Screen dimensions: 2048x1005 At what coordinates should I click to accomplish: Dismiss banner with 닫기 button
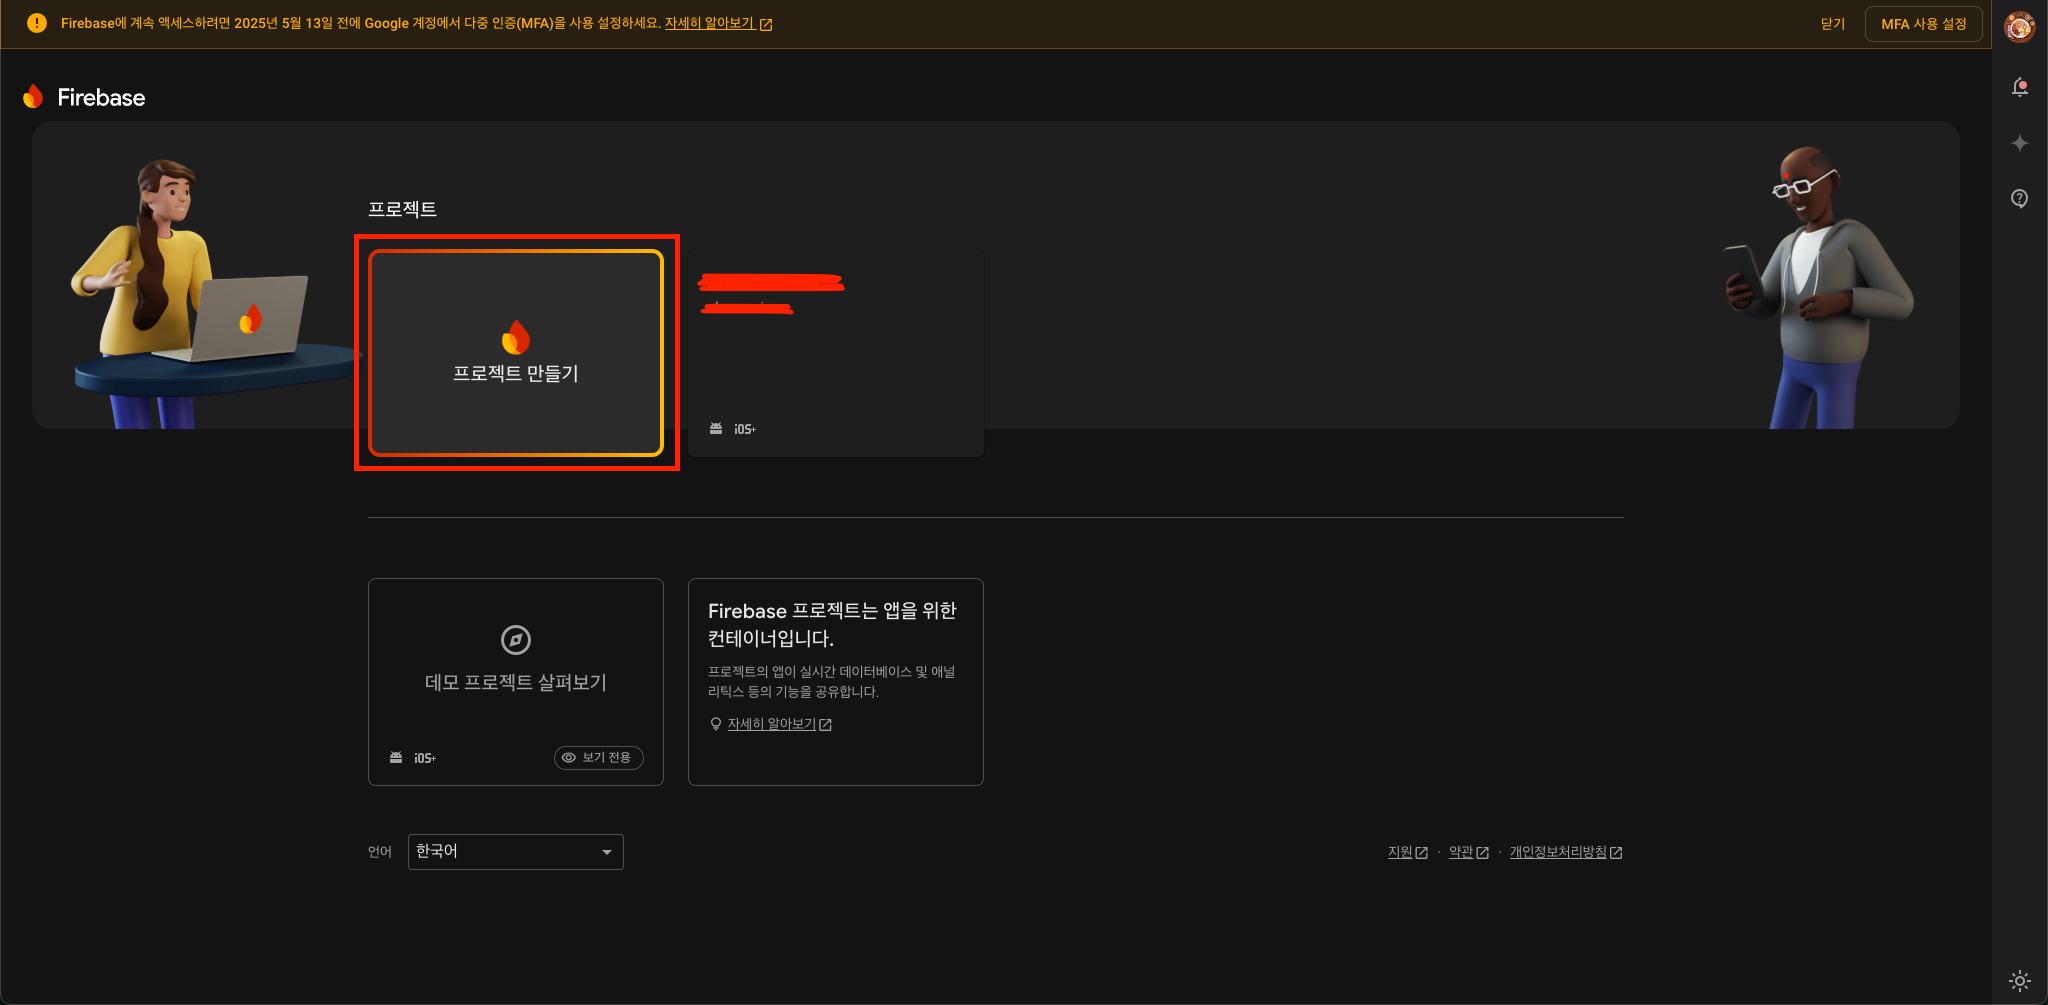tap(1833, 24)
